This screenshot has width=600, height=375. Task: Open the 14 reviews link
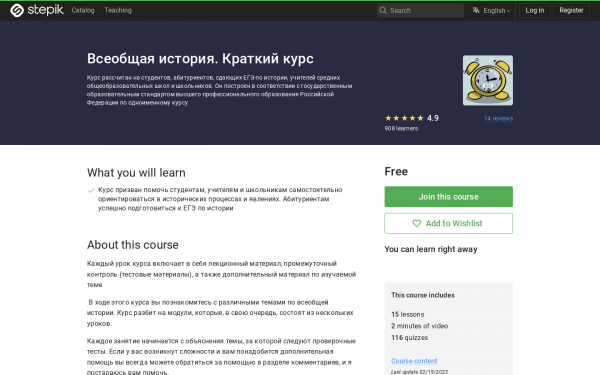pos(498,118)
